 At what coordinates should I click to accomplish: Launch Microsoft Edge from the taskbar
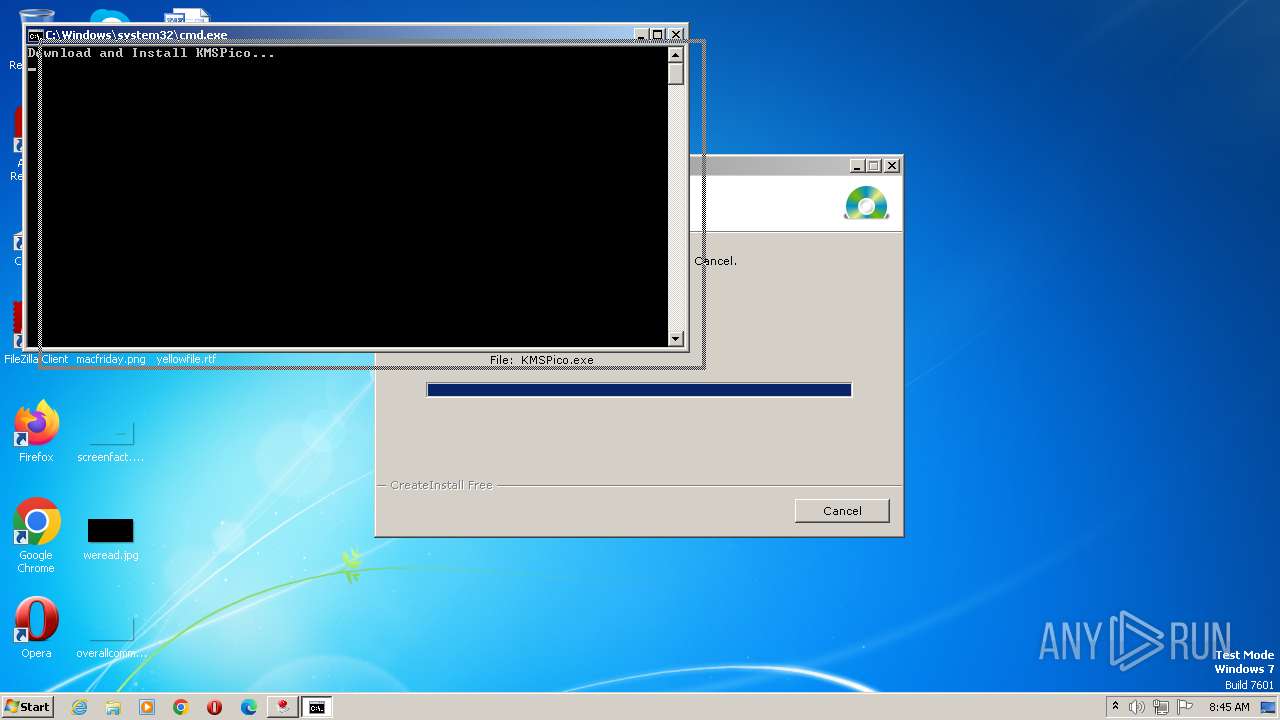249,707
